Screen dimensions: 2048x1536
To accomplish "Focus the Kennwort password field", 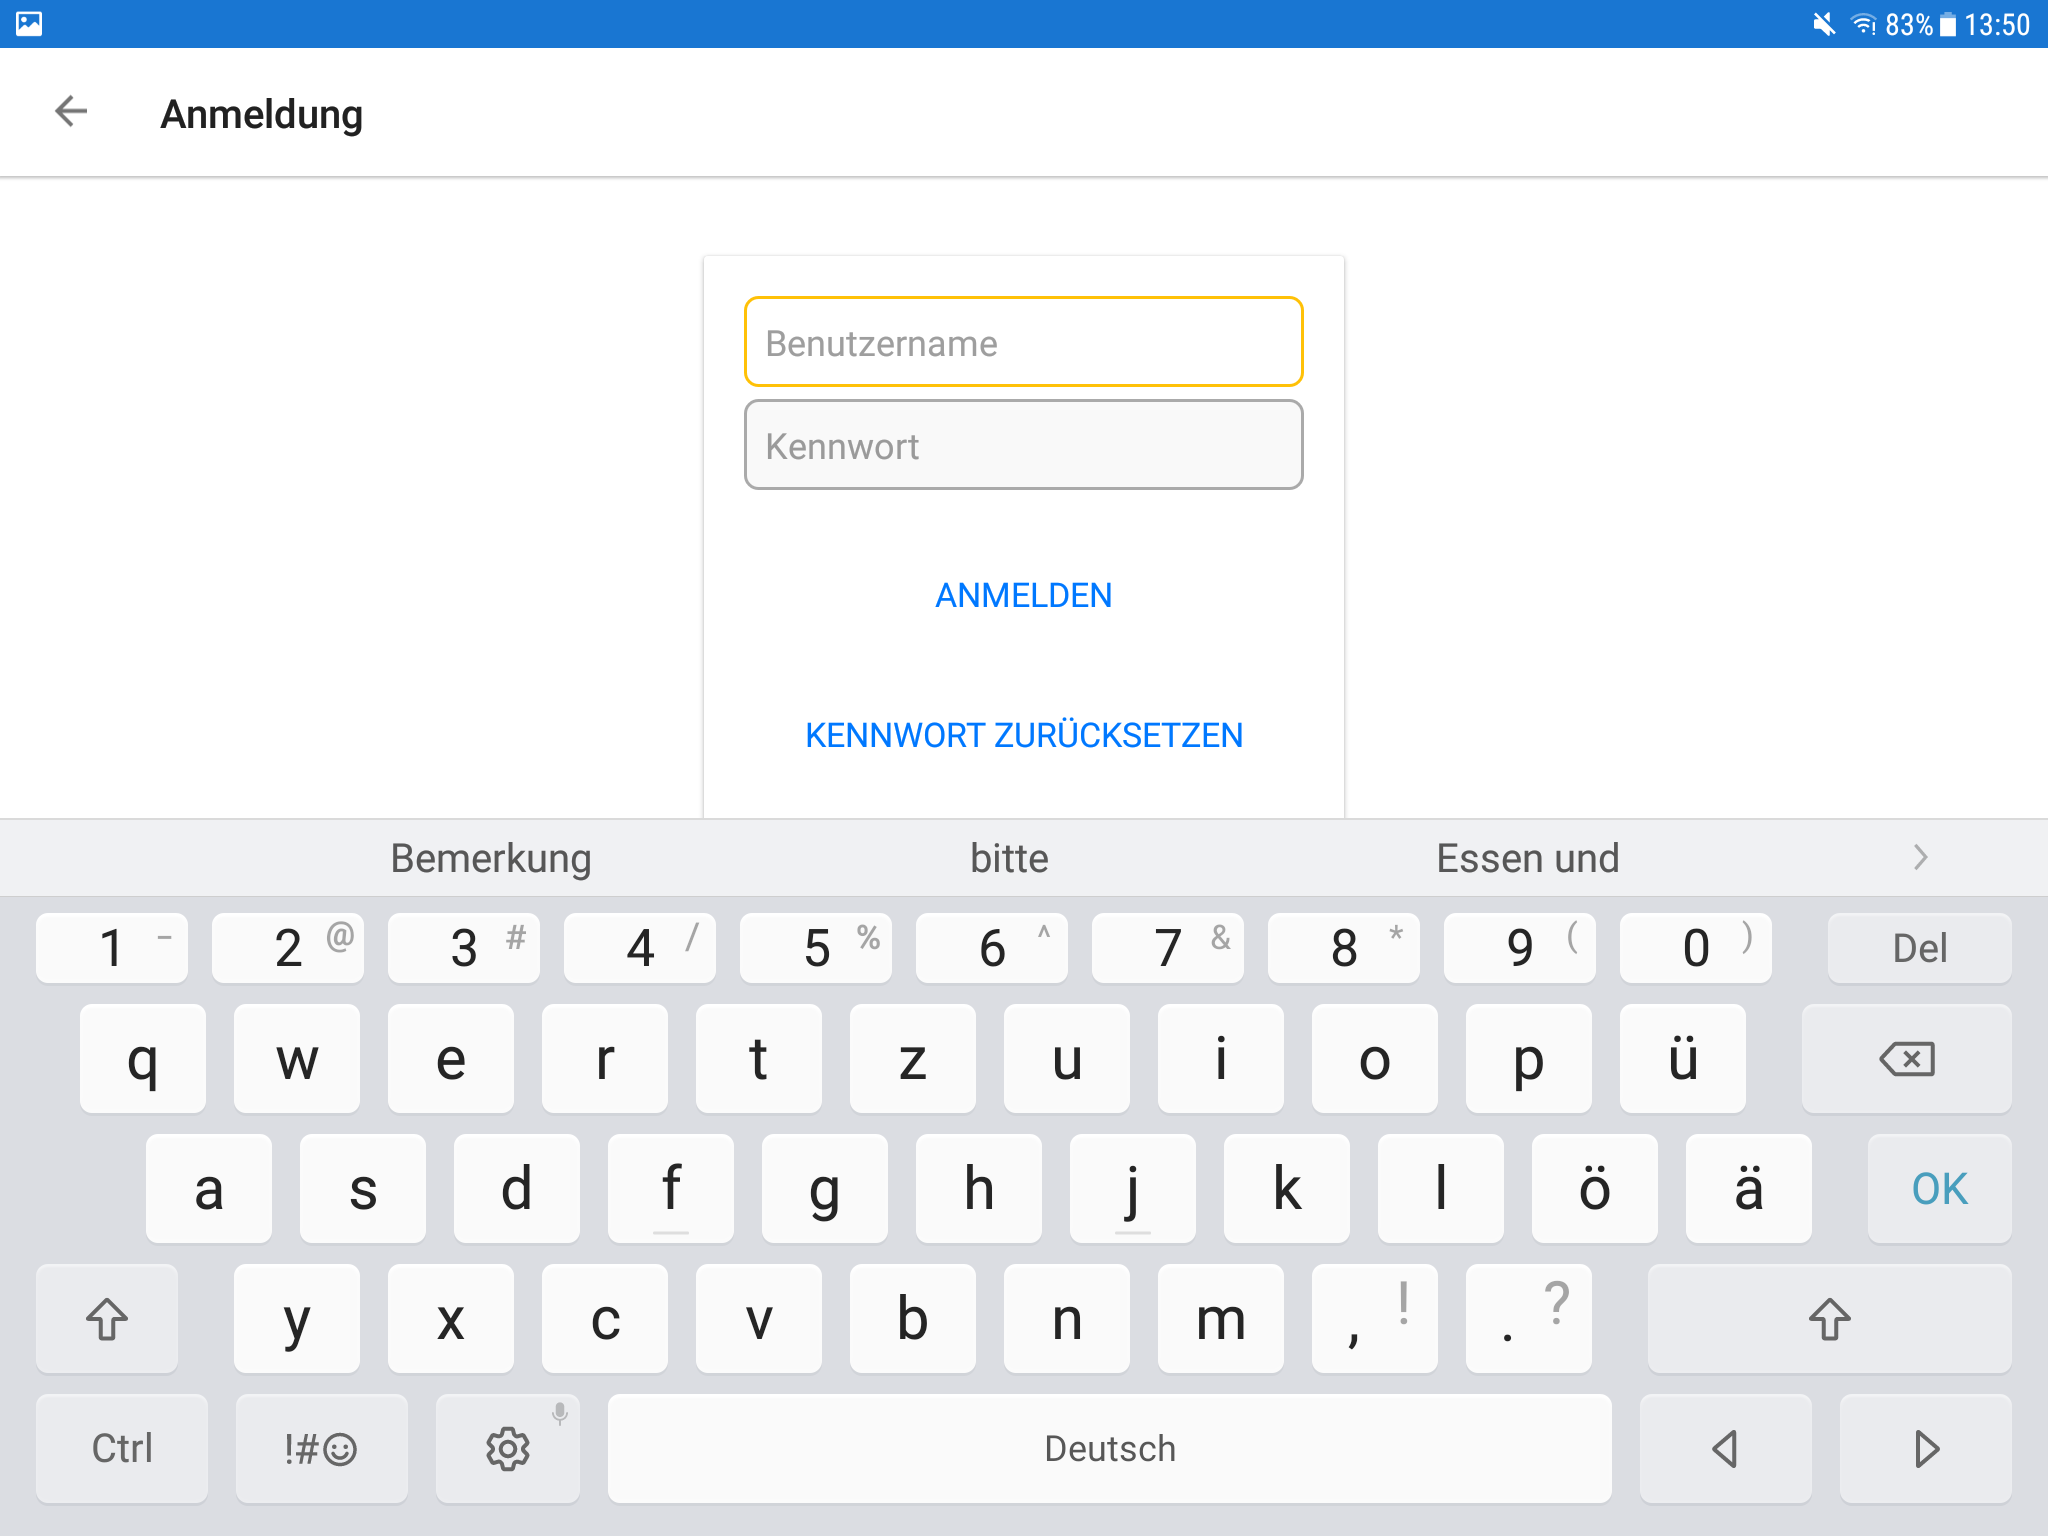I will pos(1023,446).
